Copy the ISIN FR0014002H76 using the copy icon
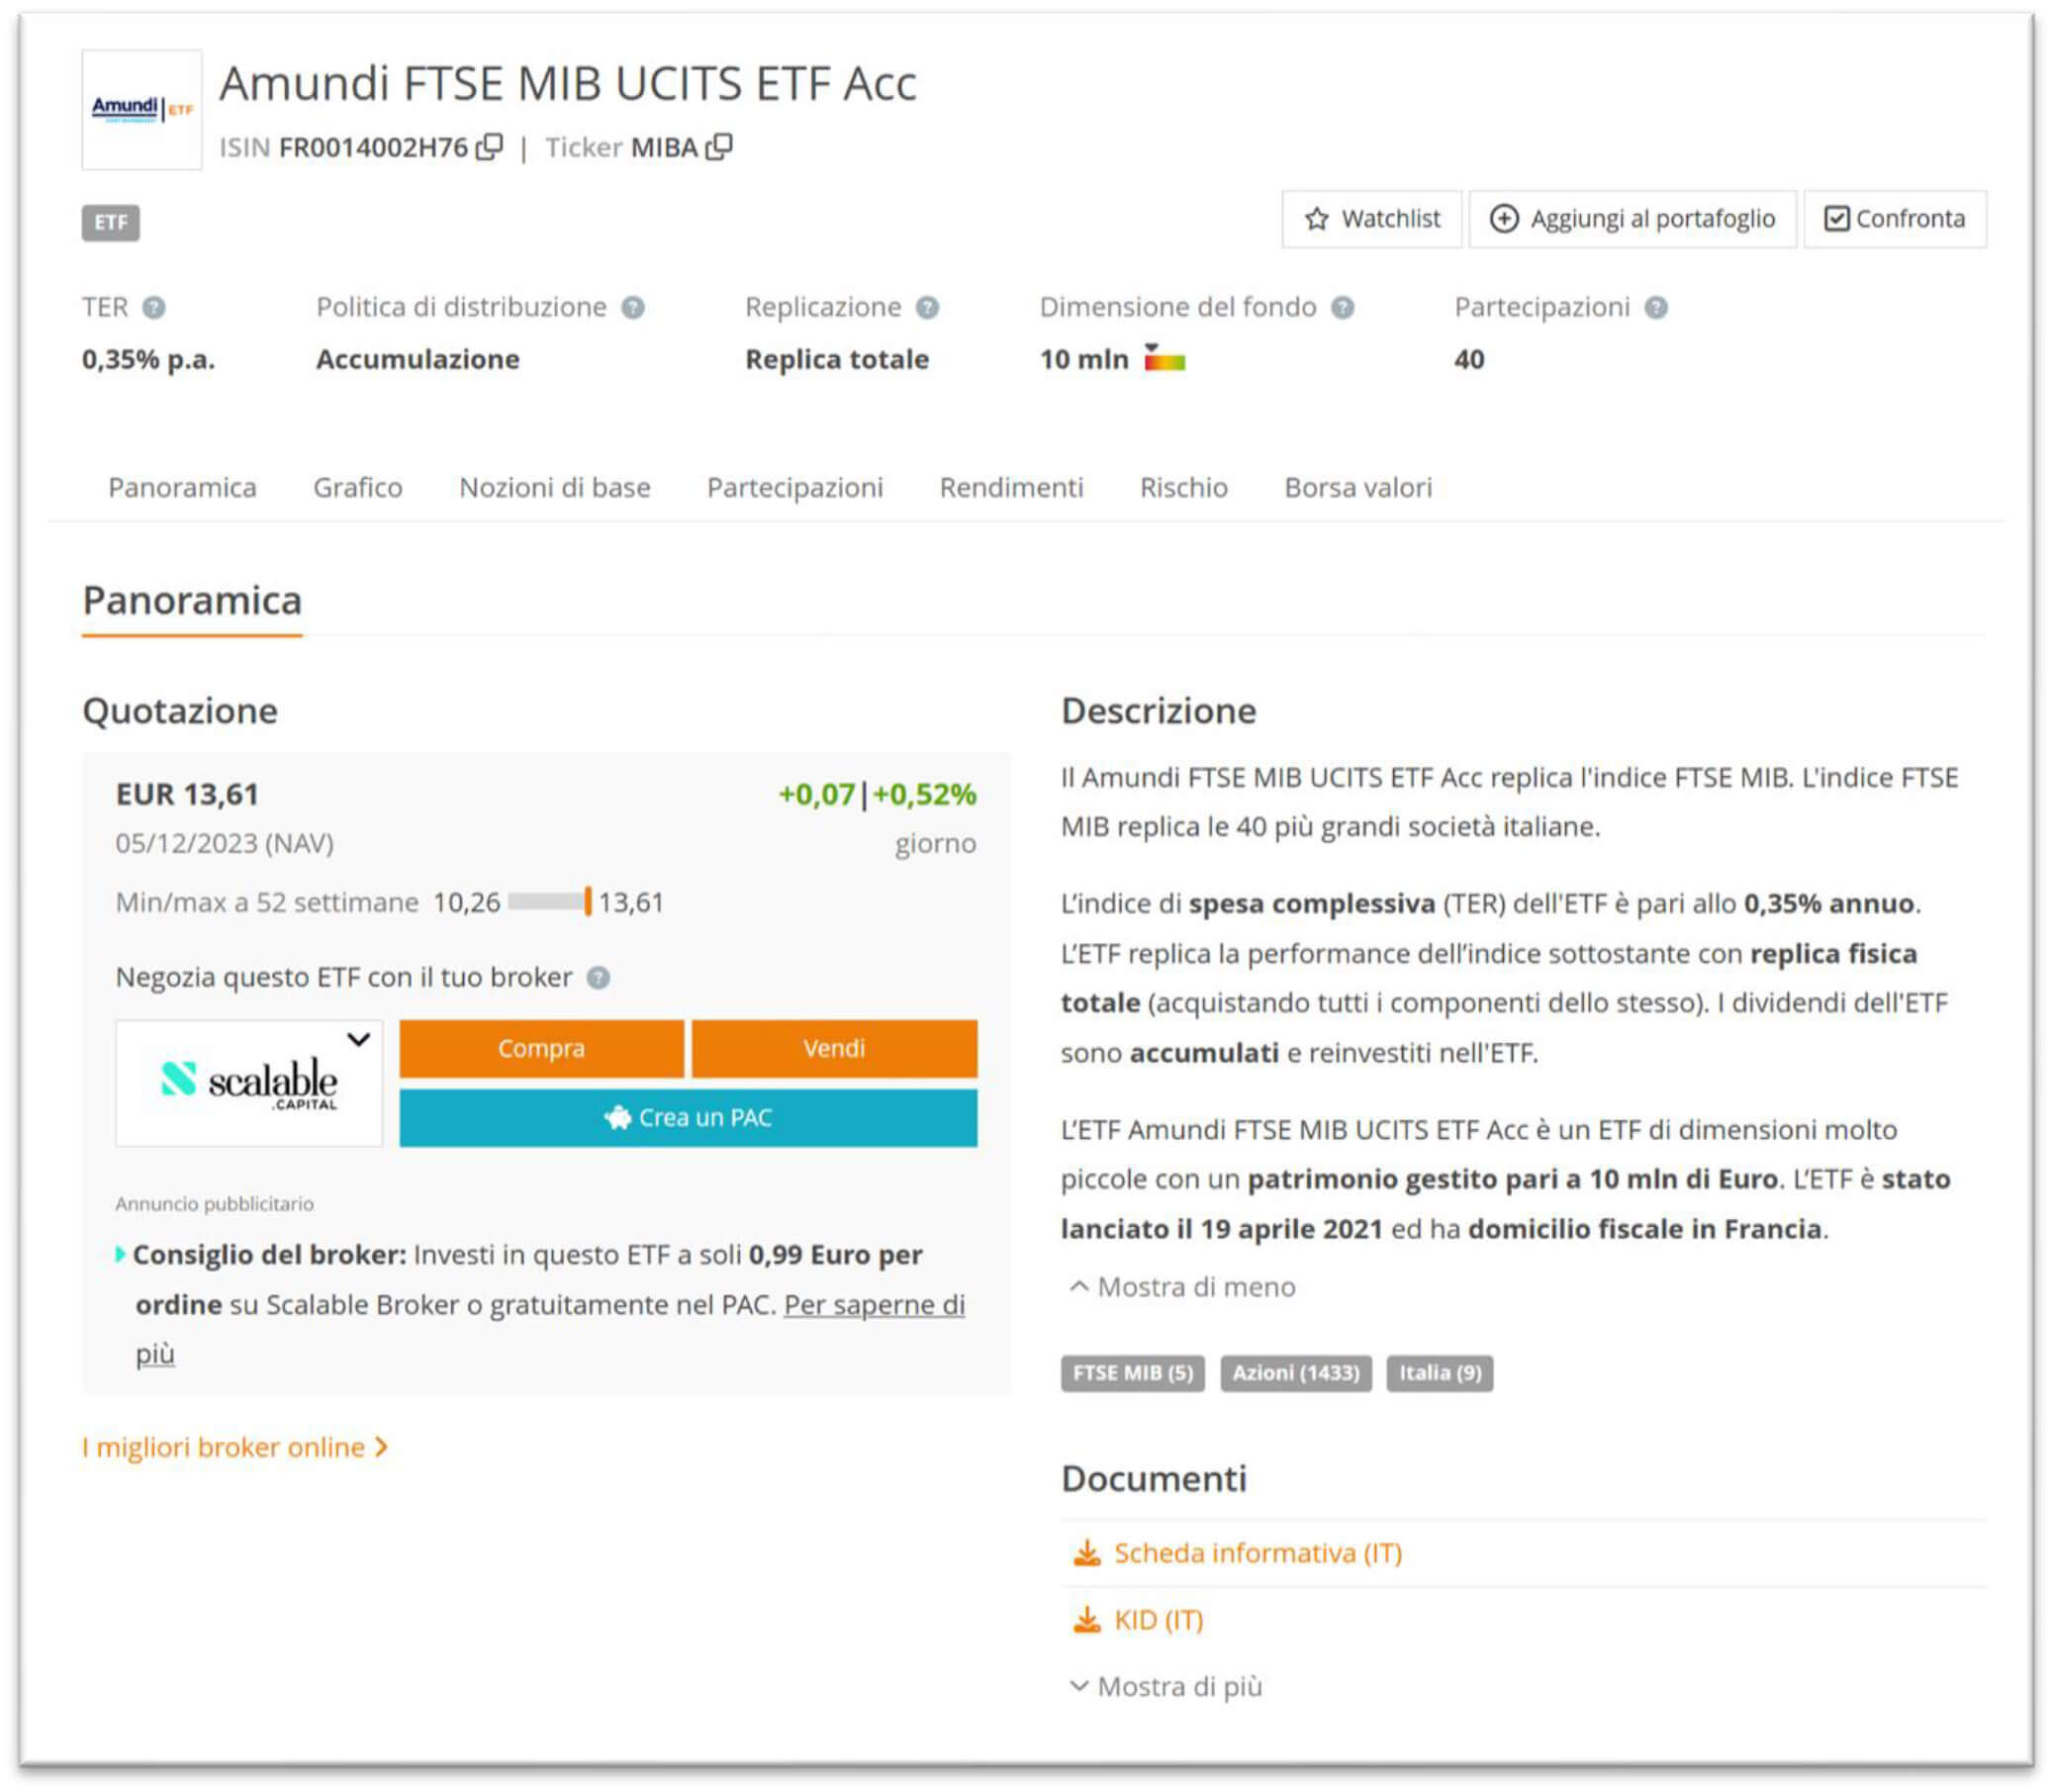The image size is (2053, 1792). coord(491,148)
